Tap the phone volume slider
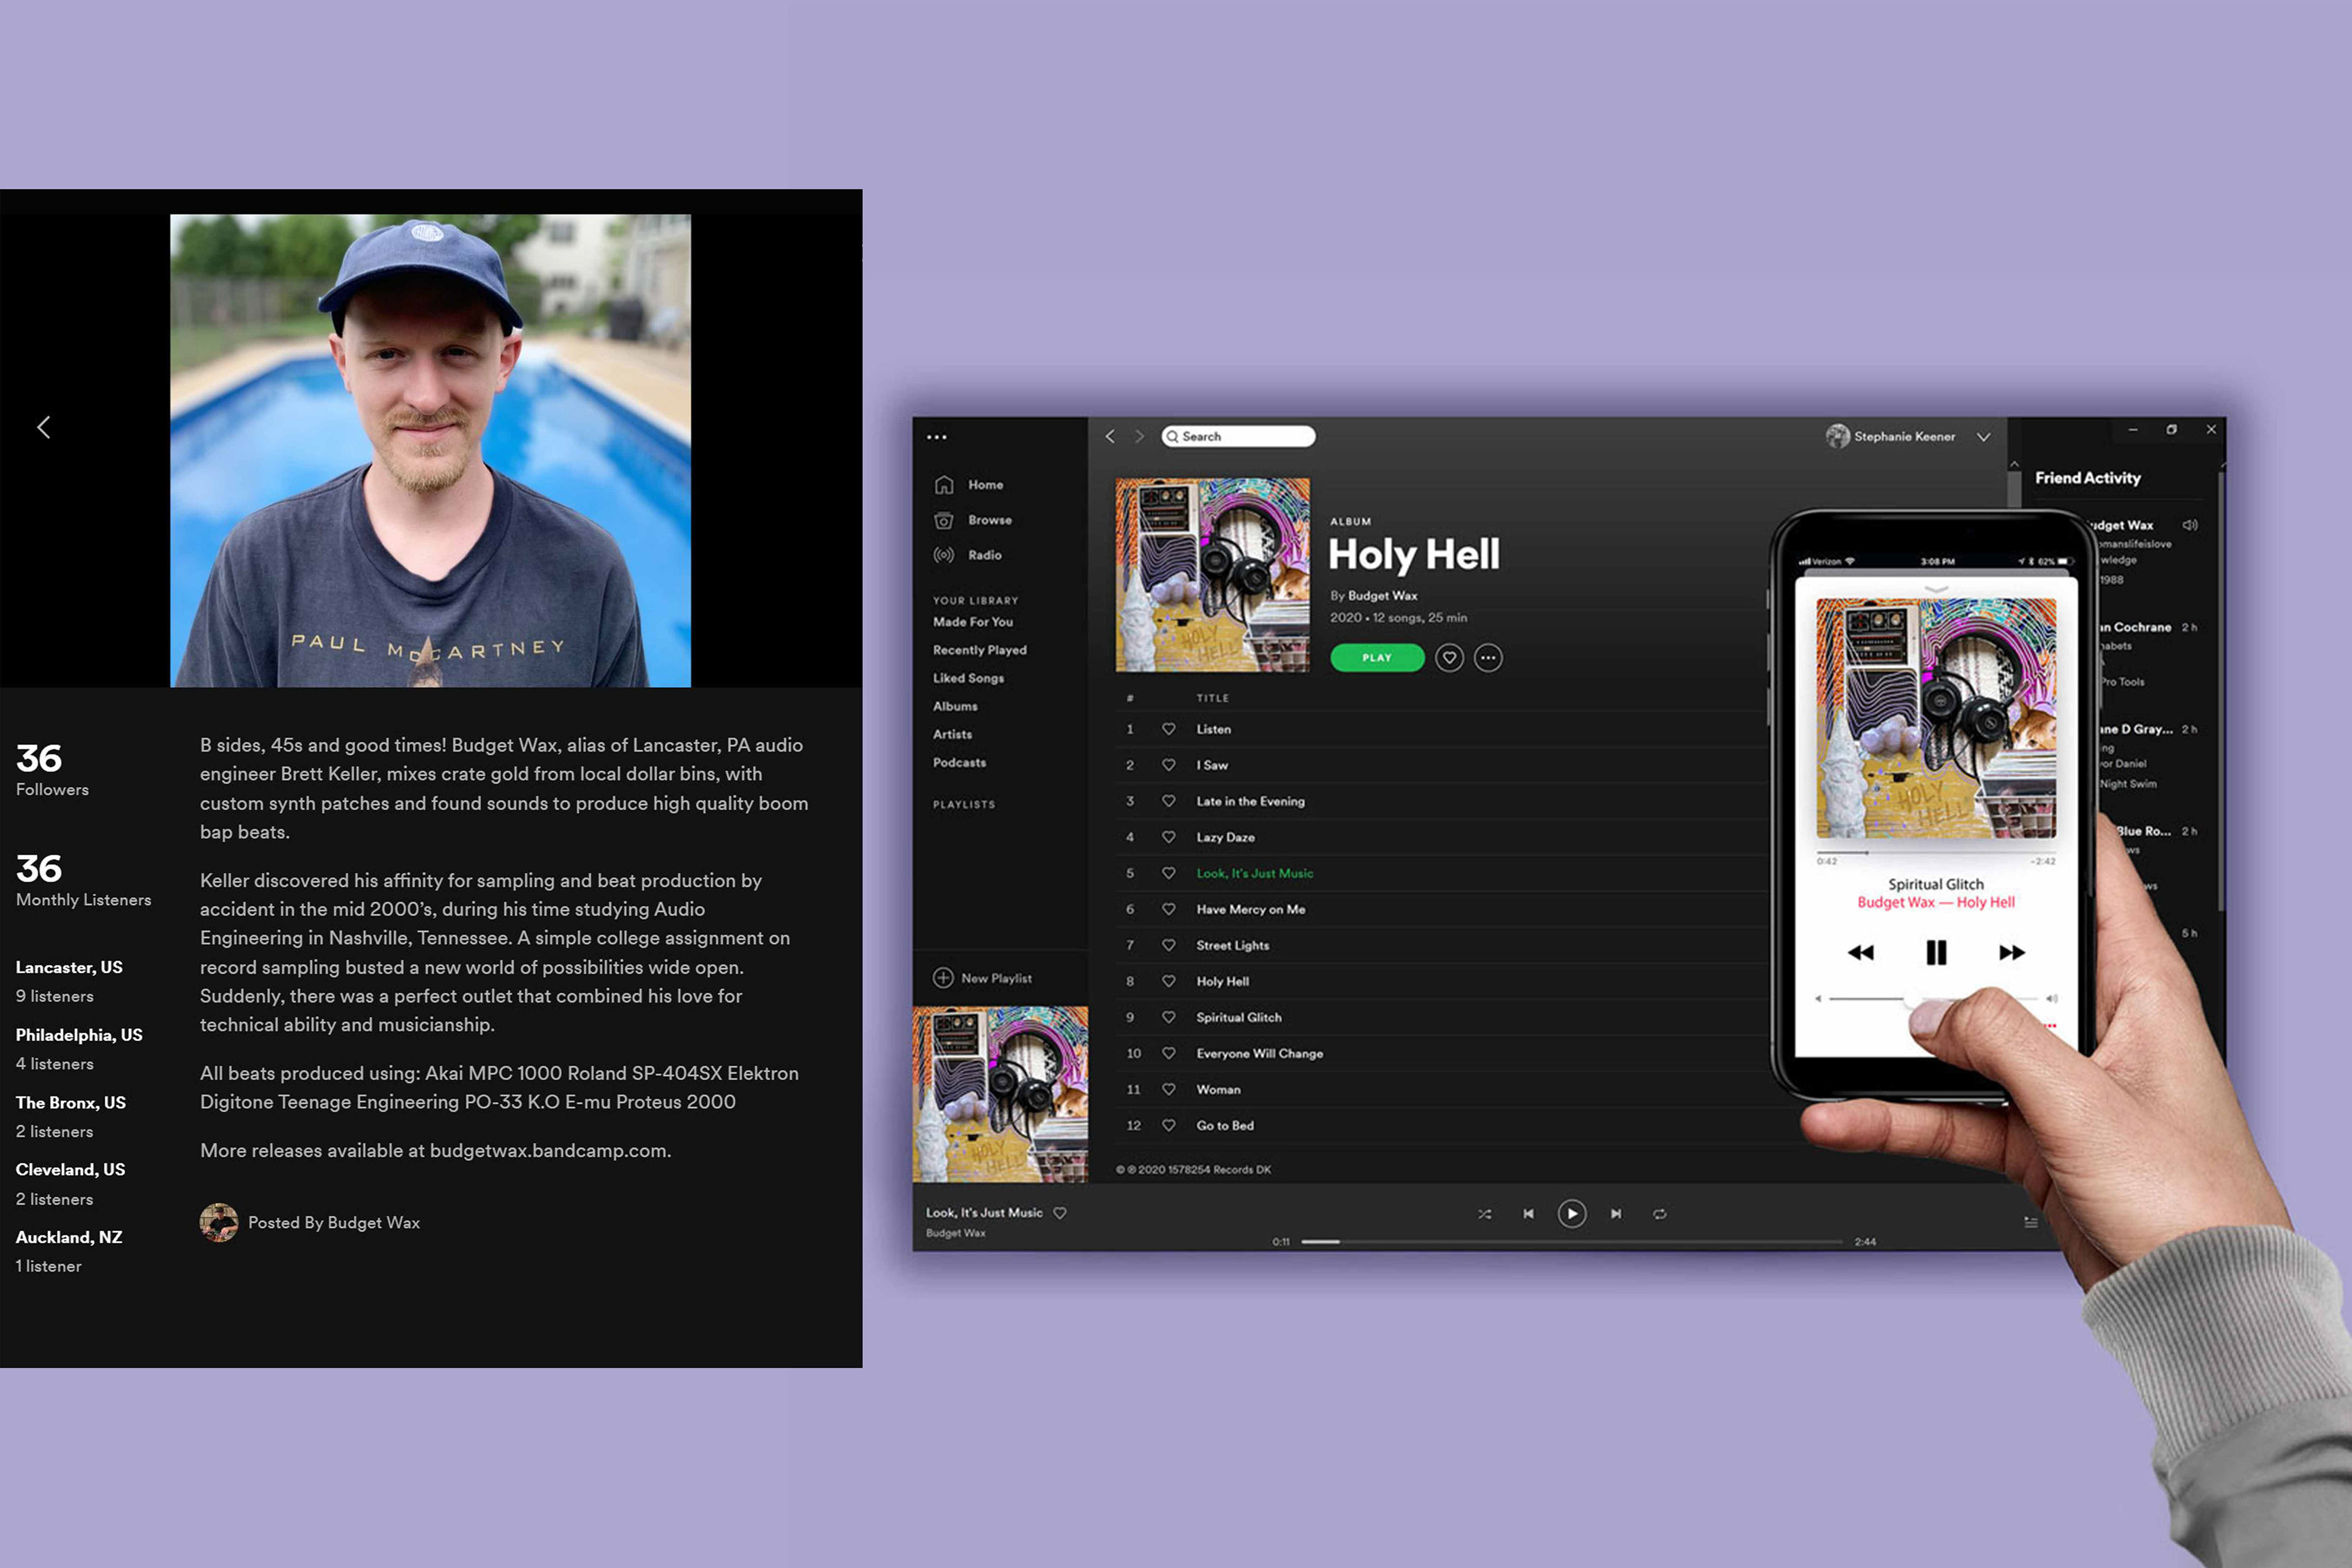The image size is (2352, 1568). click(1934, 999)
